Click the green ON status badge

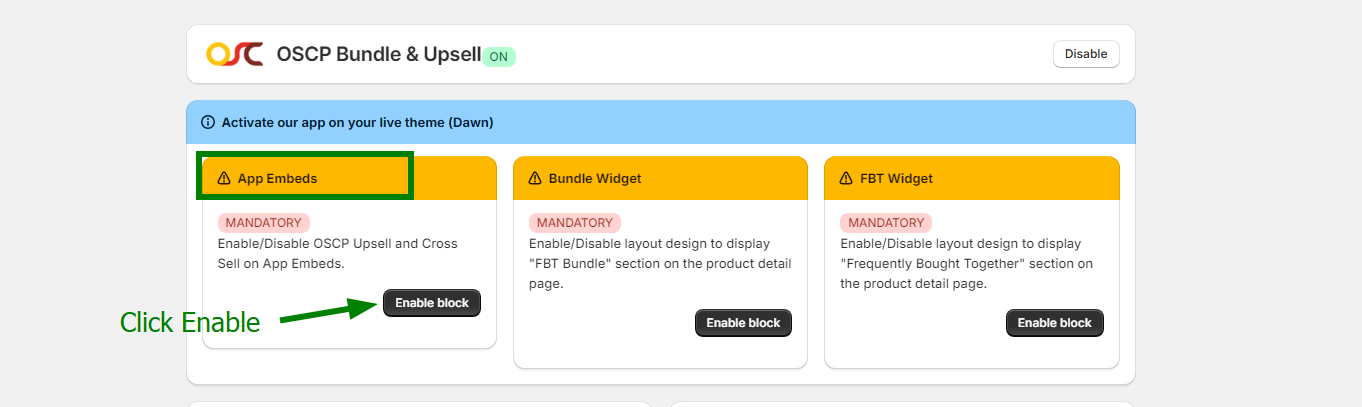tap(498, 57)
